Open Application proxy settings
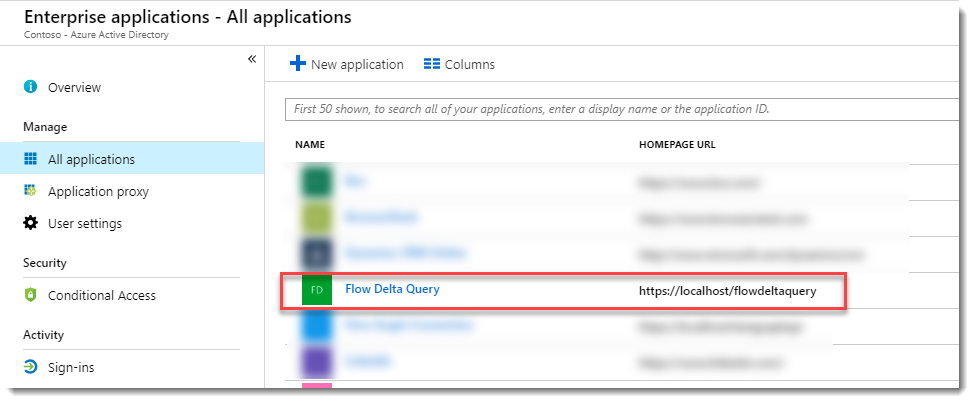Image resolution: width=974 pixels, height=403 pixels. pyautogui.click(x=98, y=192)
